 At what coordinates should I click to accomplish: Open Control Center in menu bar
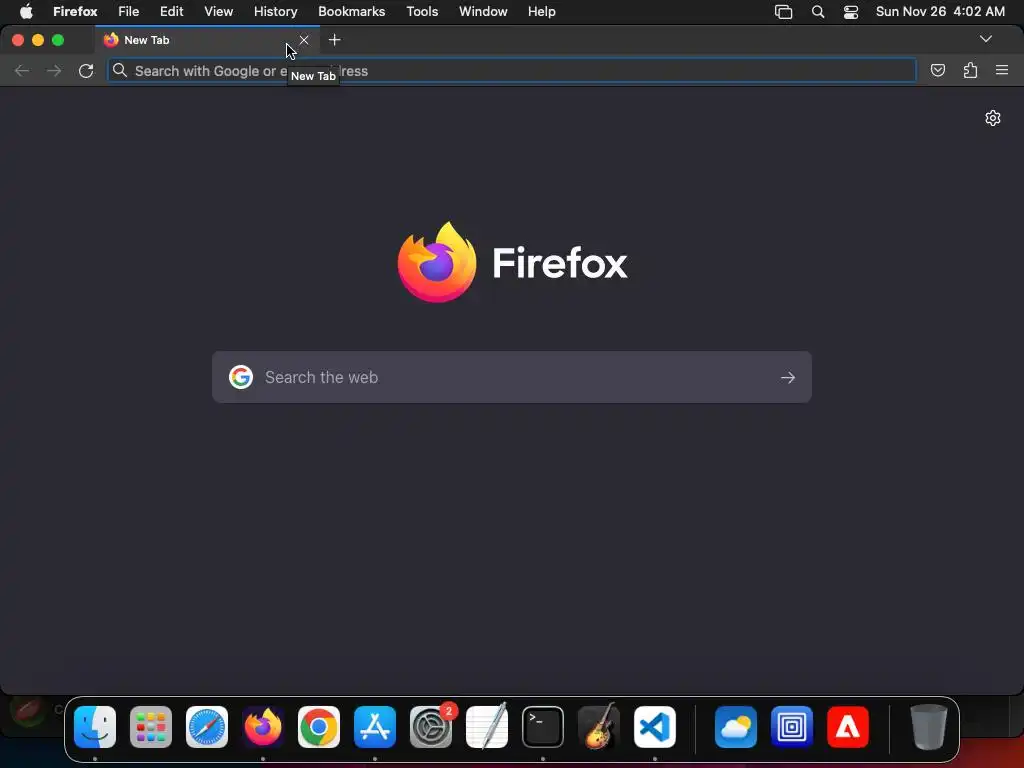[851, 12]
